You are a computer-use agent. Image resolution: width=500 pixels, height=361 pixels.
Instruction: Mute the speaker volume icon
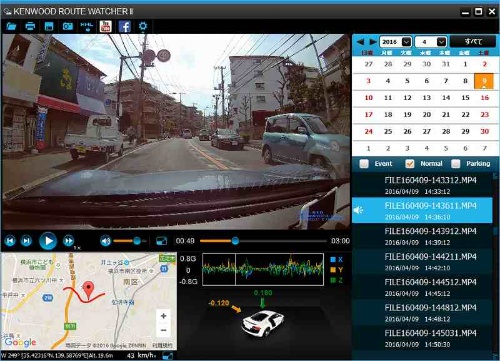pos(106,241)
